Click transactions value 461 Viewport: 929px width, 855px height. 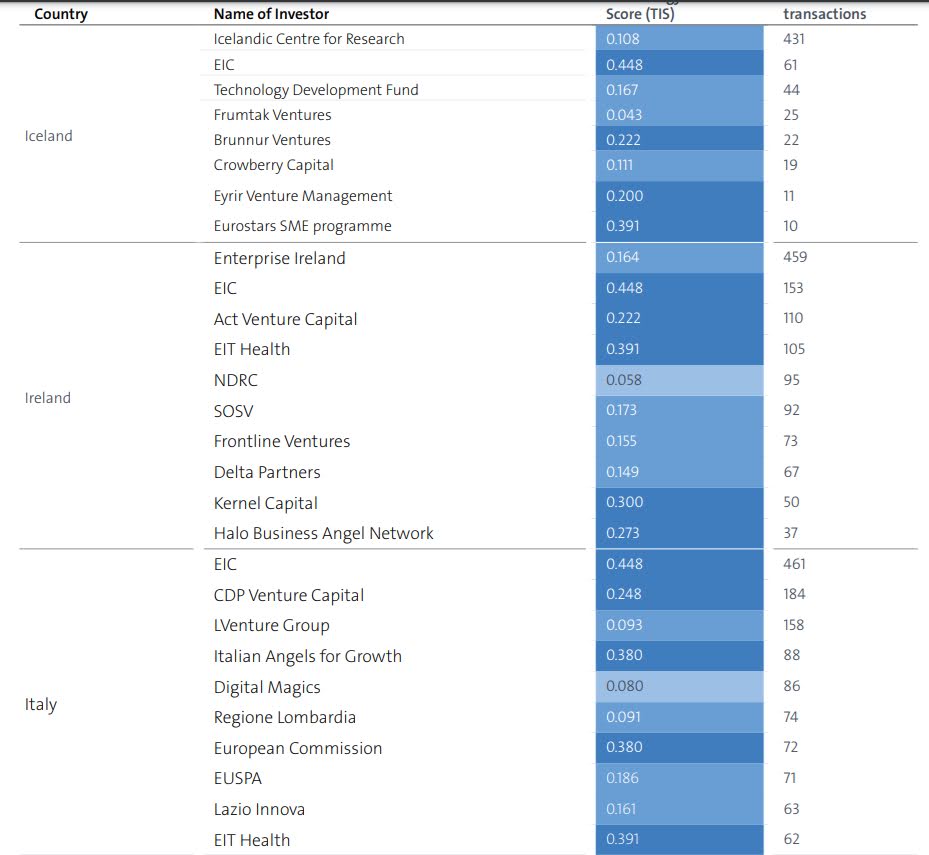[795, 564]
